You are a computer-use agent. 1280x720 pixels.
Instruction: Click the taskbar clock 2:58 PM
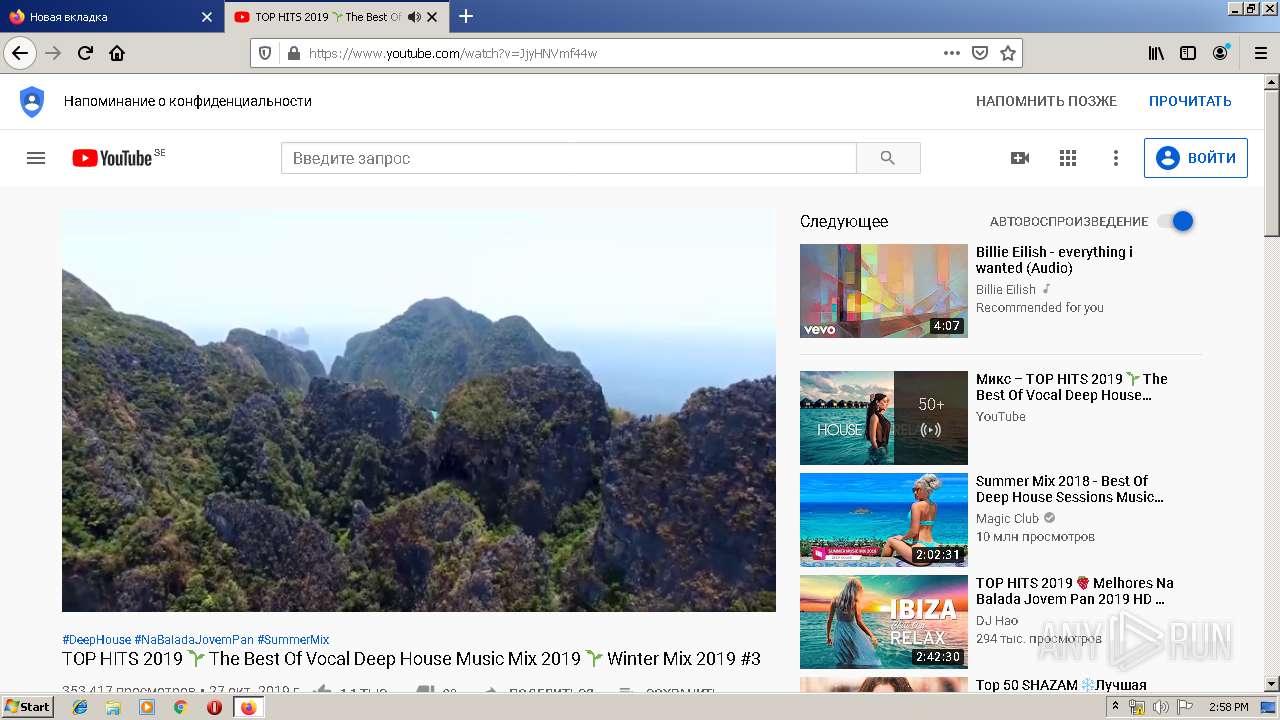[1229, 707]
